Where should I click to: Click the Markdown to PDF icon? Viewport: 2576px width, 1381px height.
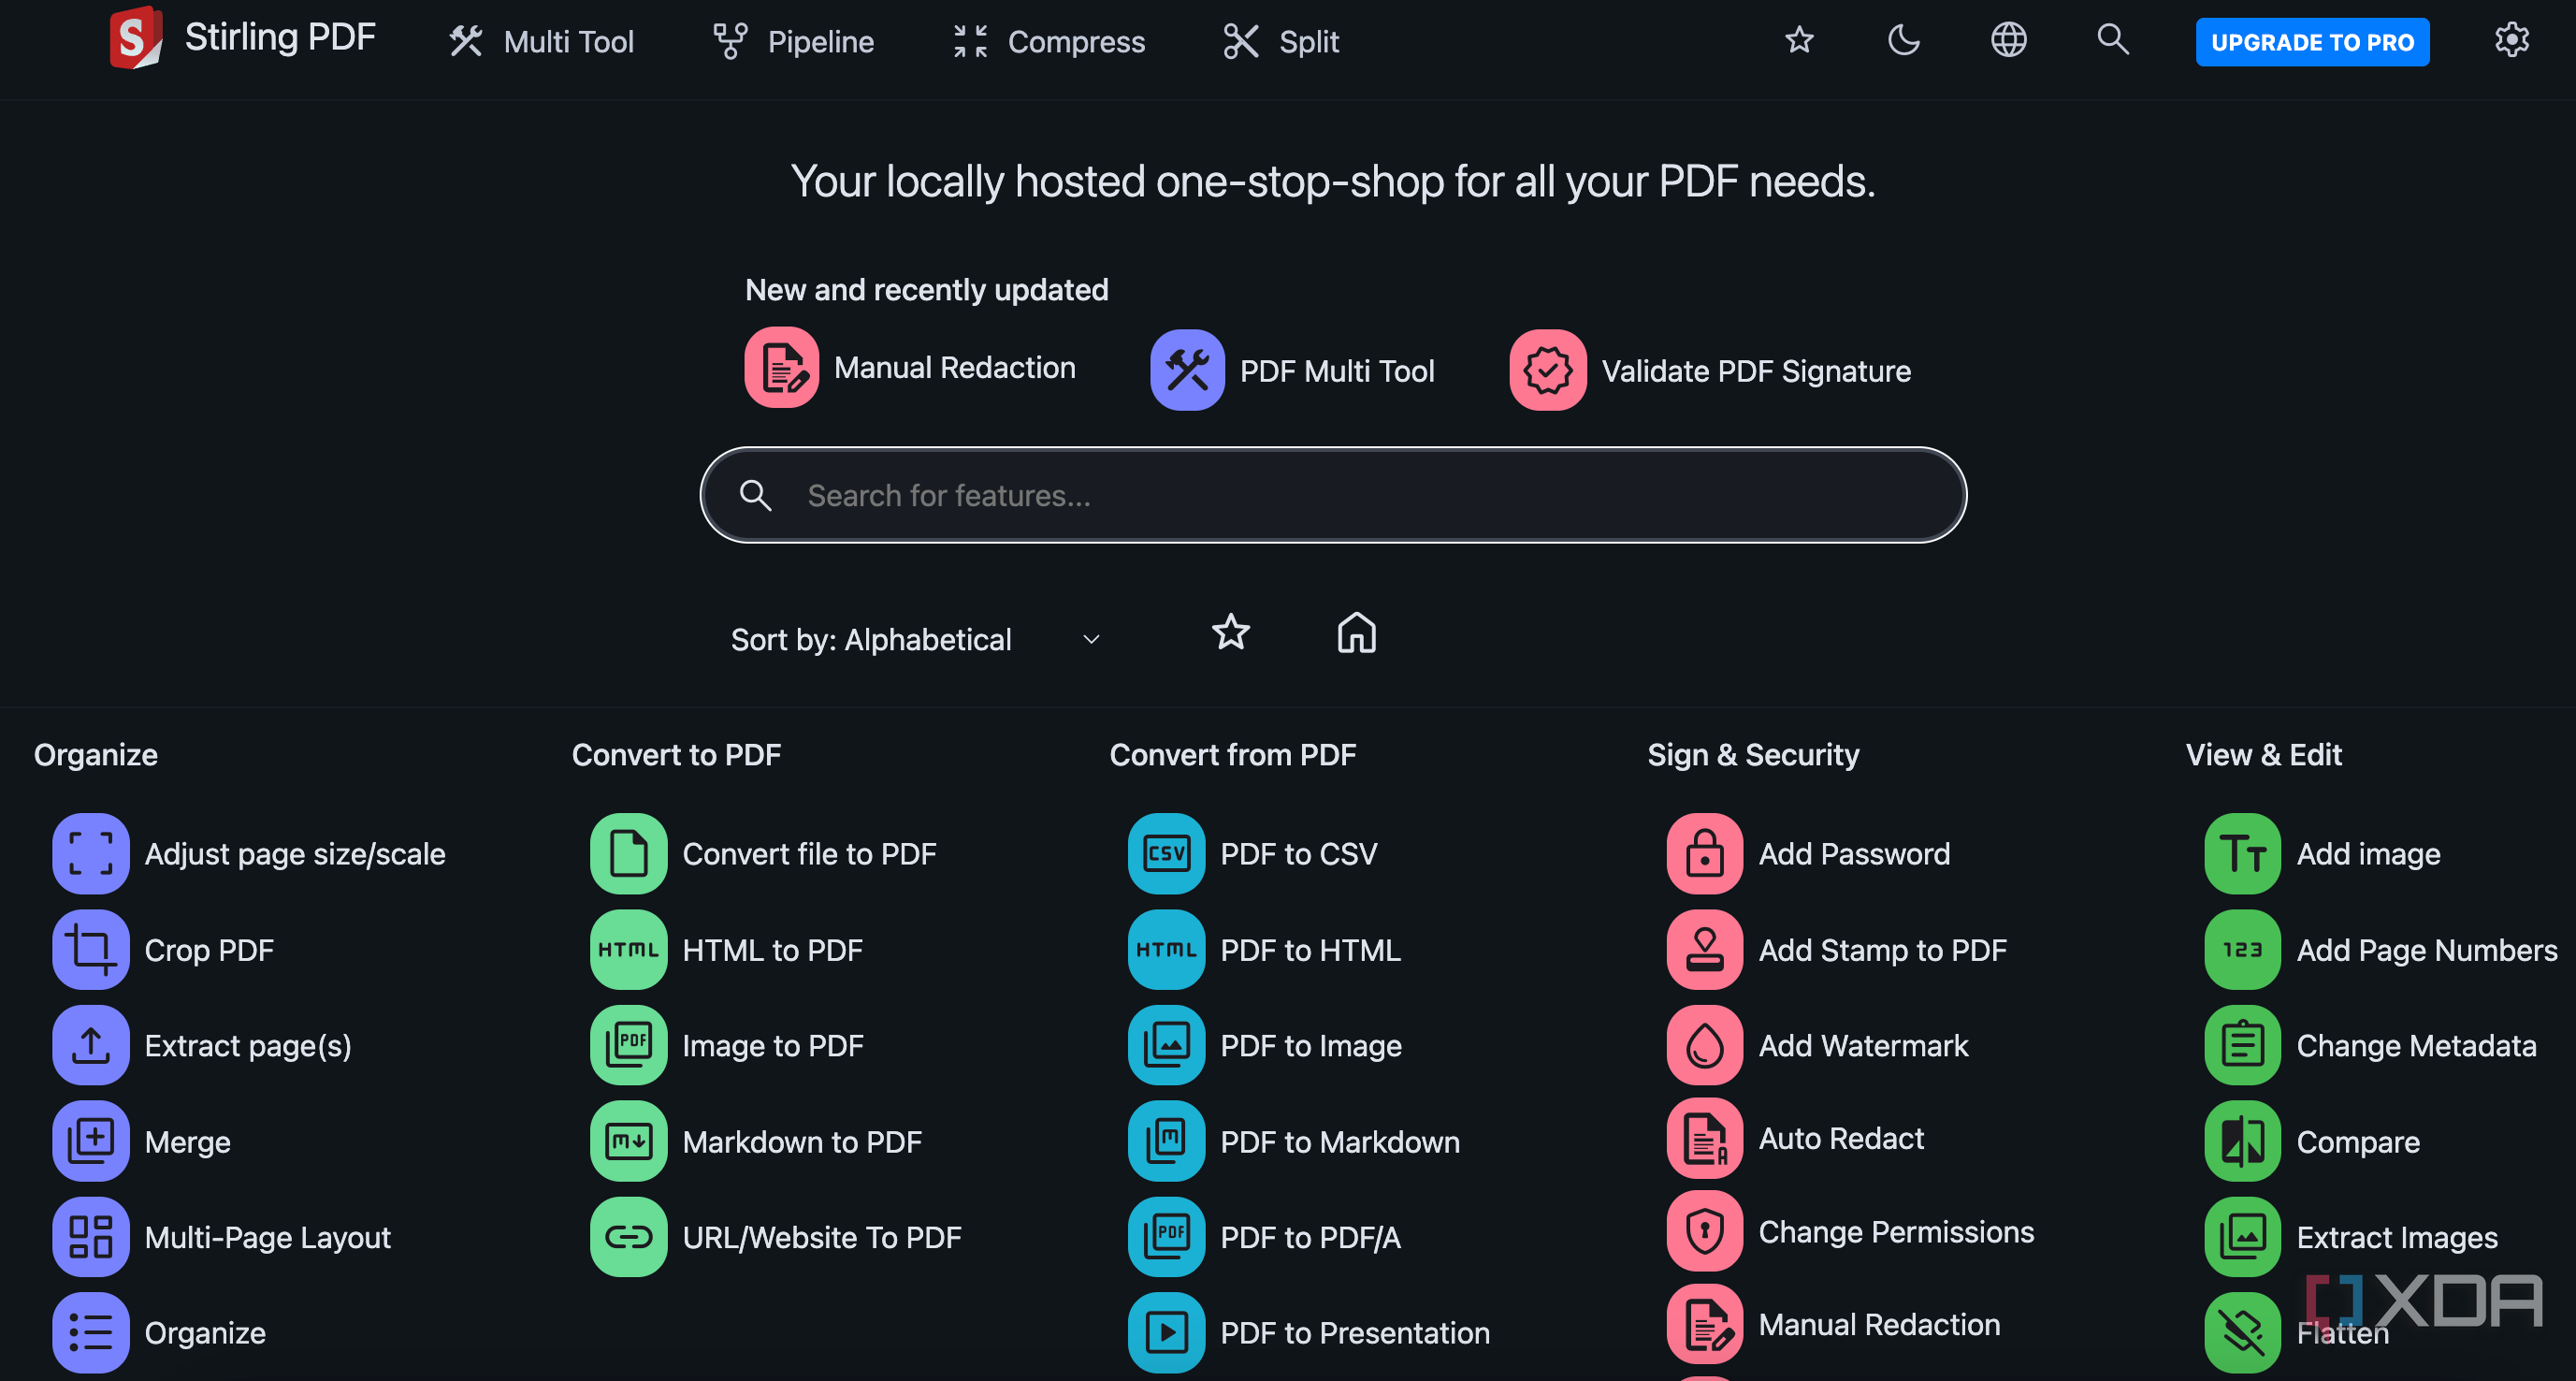pyautogui.click(x=628, y=1141)
